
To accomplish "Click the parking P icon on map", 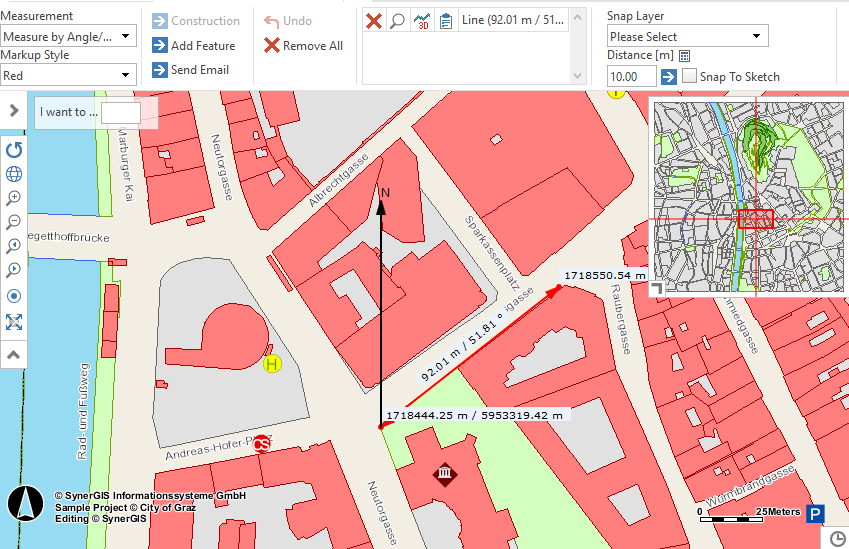I will pyautogui.click(x=816, y=514).
